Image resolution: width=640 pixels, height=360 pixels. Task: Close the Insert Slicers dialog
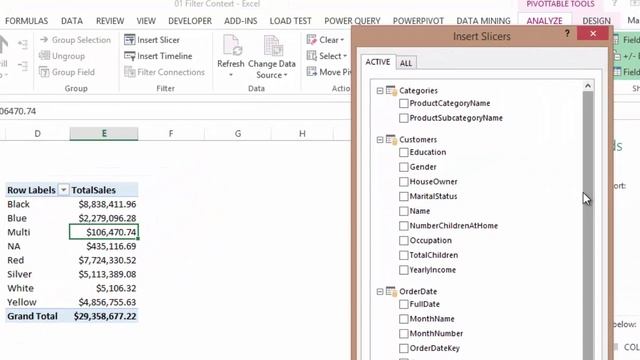593,33
